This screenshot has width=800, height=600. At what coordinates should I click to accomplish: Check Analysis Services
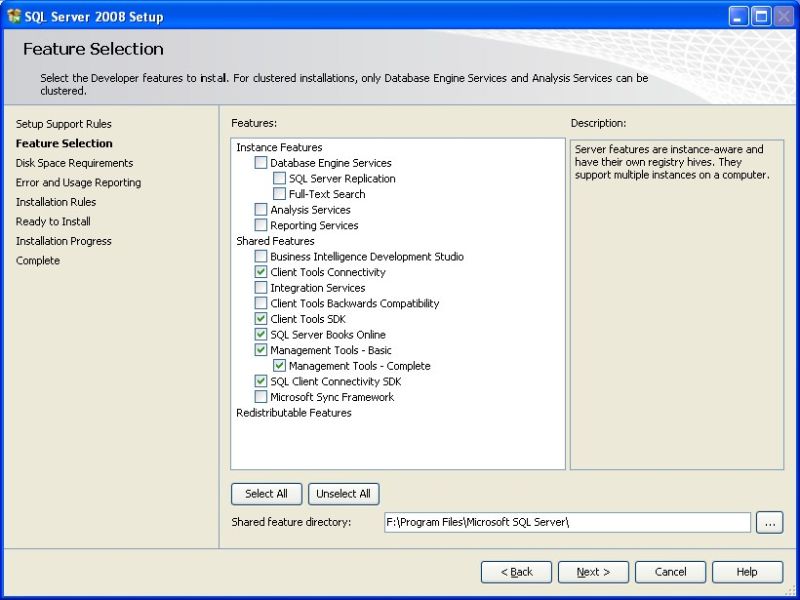click(x=261, y=209)
